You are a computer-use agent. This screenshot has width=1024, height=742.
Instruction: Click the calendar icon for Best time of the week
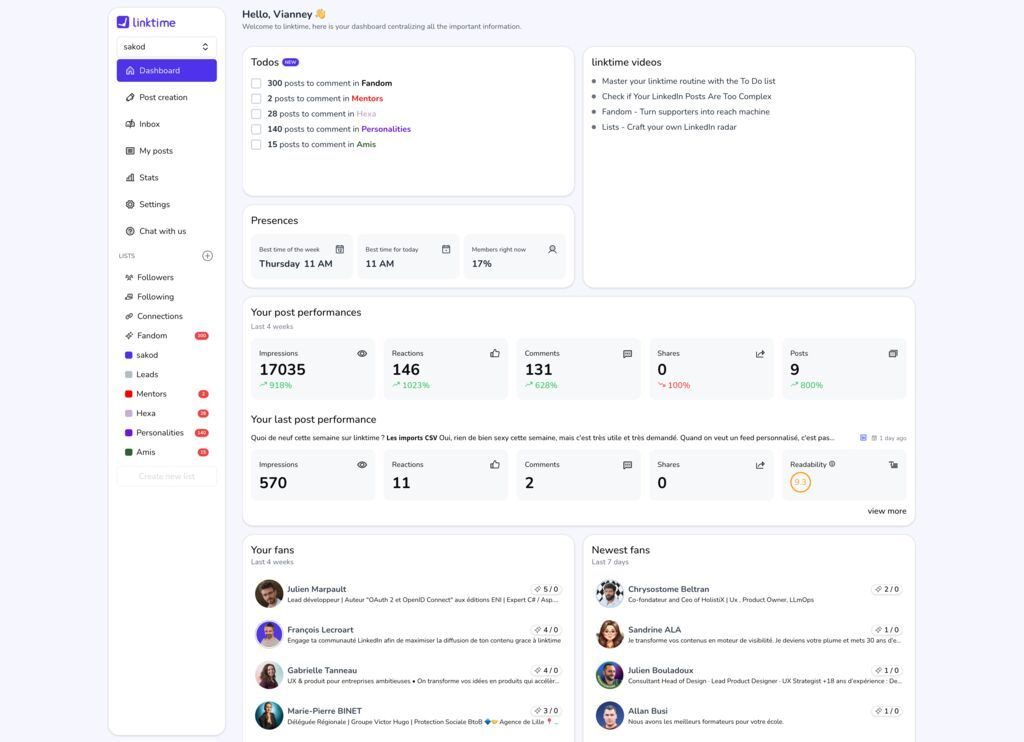pos(340,250)
